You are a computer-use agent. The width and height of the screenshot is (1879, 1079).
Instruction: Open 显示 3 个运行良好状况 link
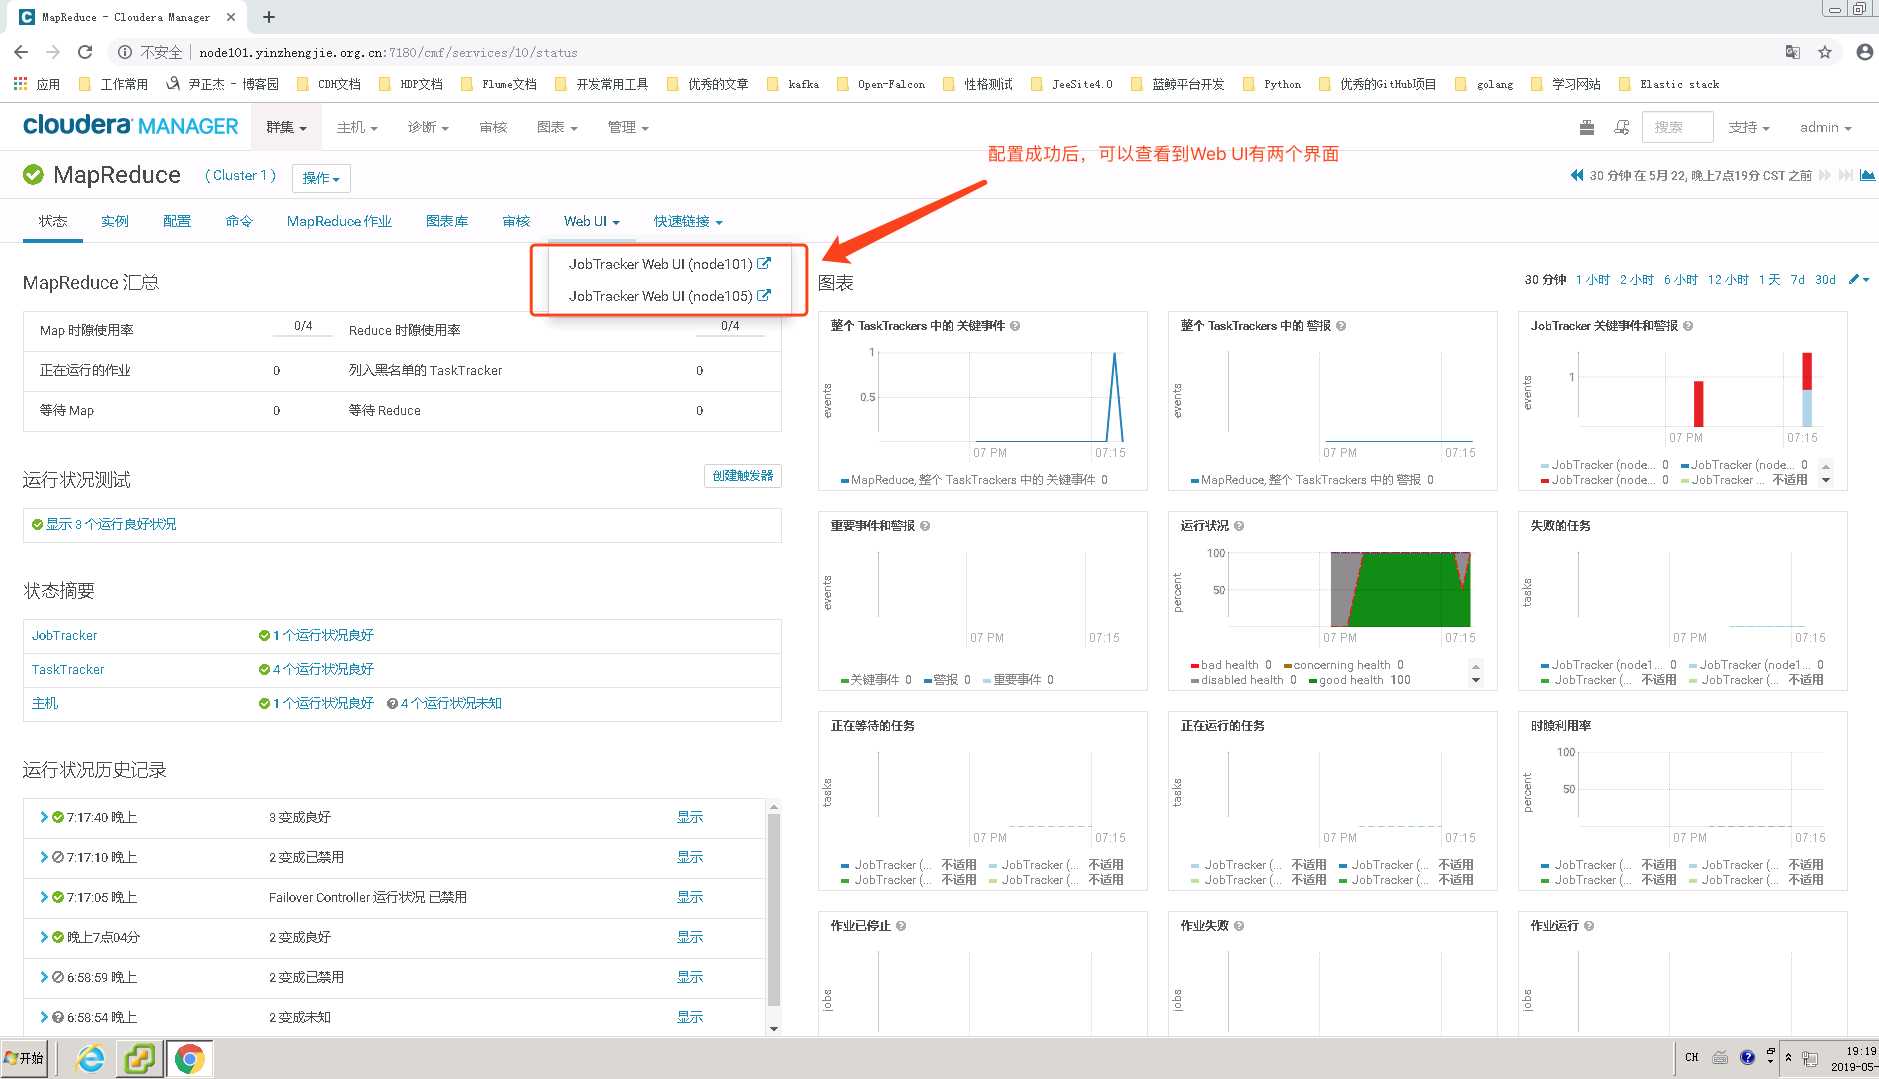[x=111, y=524]
